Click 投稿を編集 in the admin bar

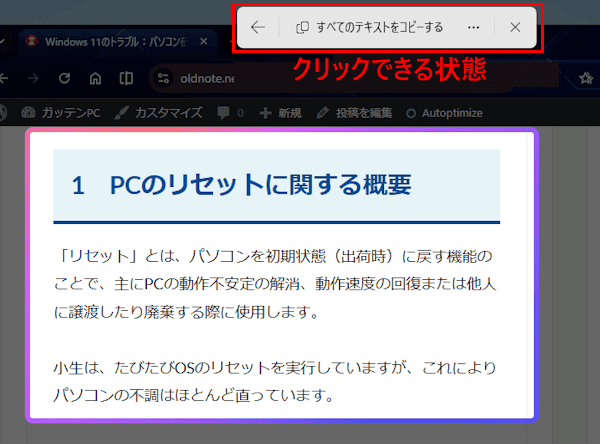(355, 112)
